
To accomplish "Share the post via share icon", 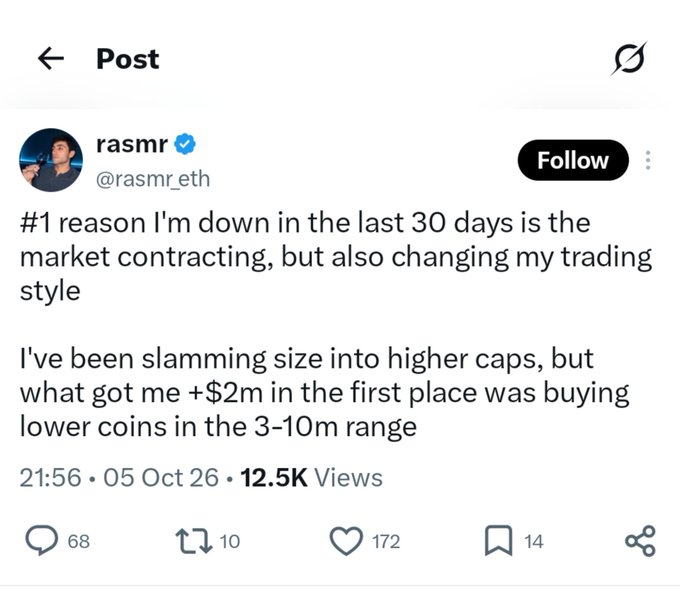I will click(x=640, y=540).
